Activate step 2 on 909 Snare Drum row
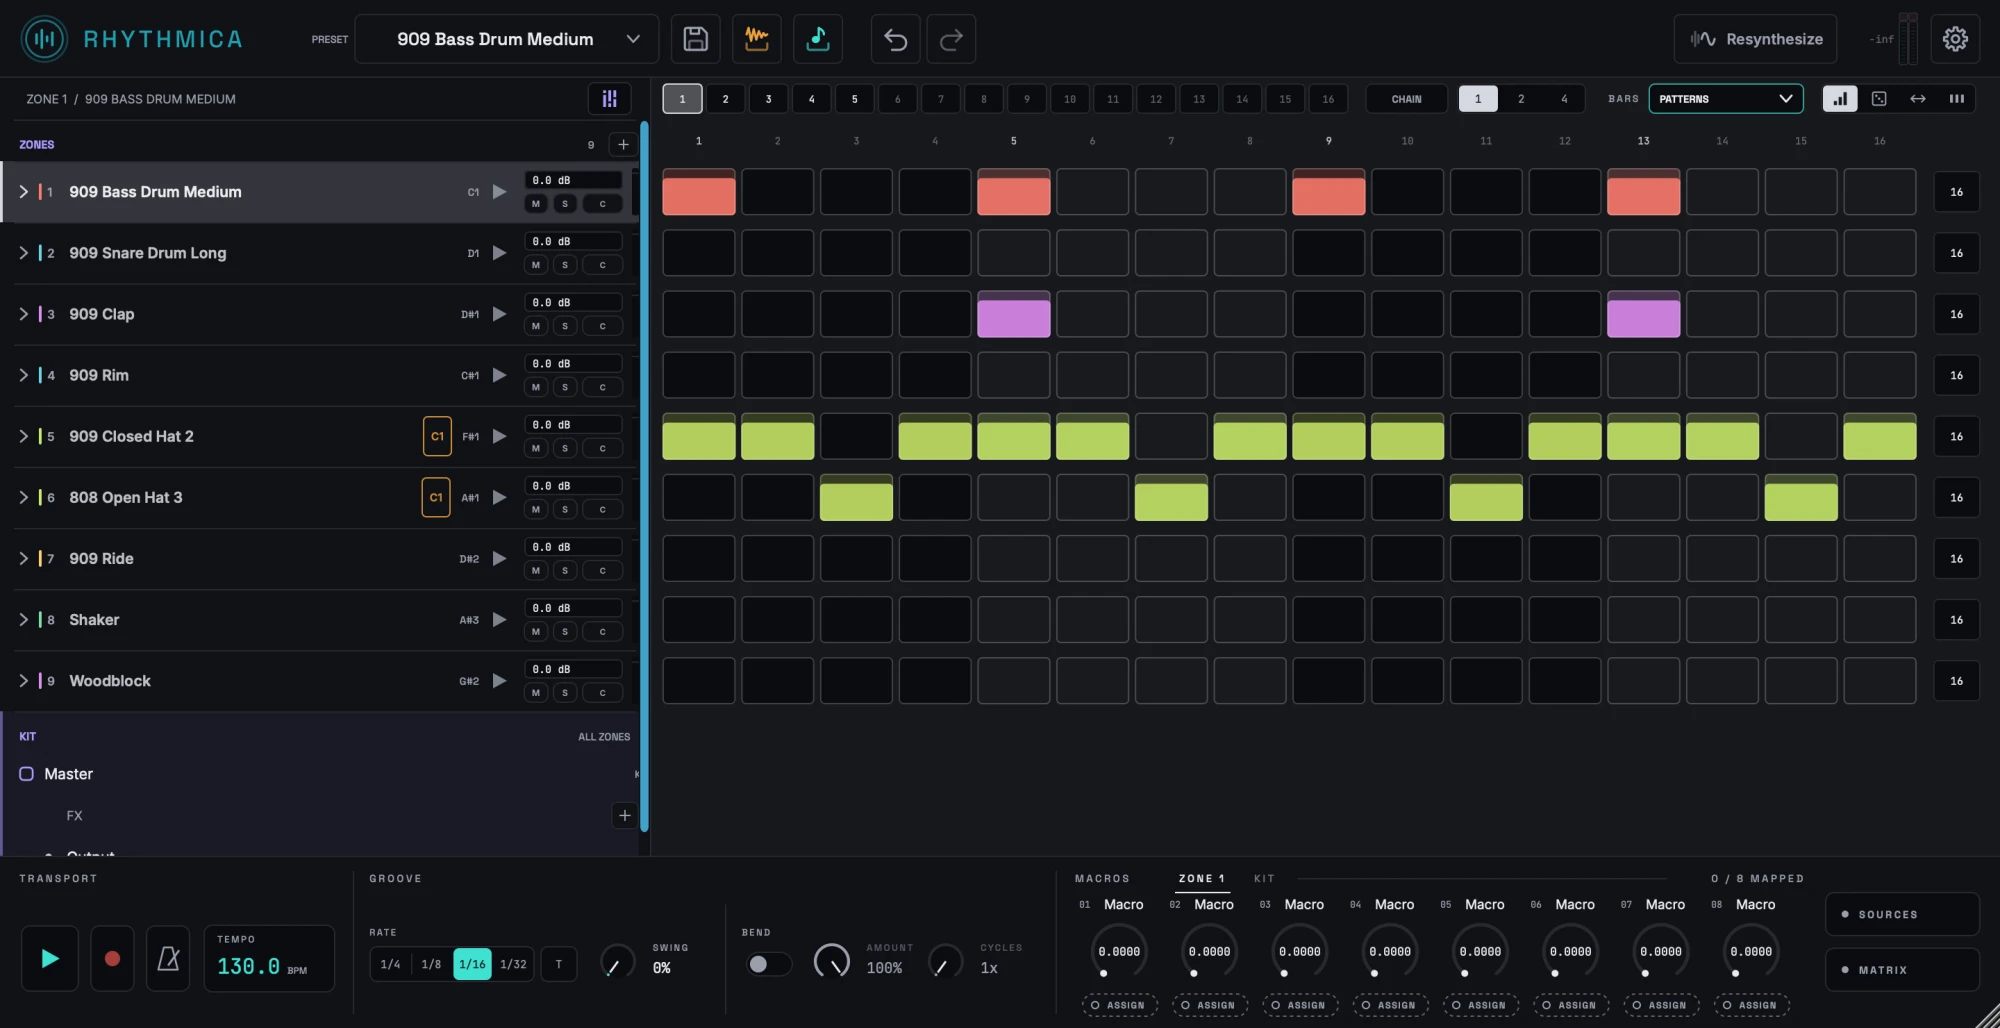The image size is (2000, 1028). click(x=777, y=253)
